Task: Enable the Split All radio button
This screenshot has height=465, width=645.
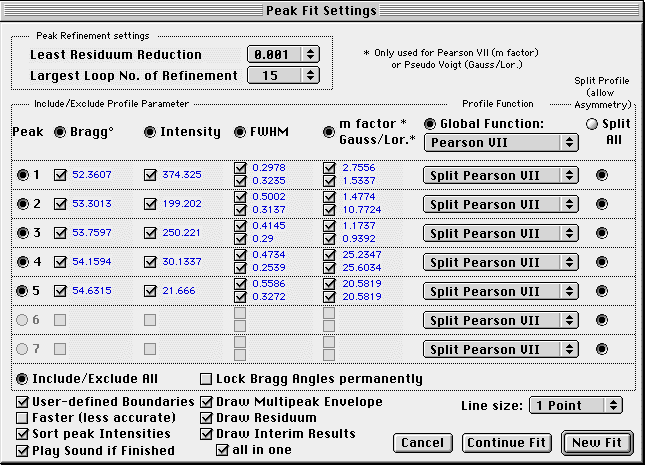Action: point(592,123)
